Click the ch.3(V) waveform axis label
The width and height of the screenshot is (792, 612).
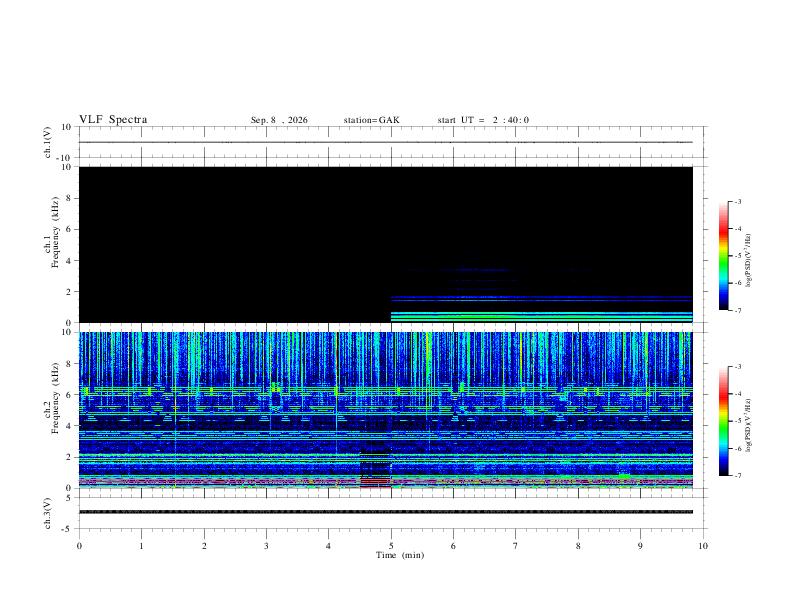click(47, 513)
